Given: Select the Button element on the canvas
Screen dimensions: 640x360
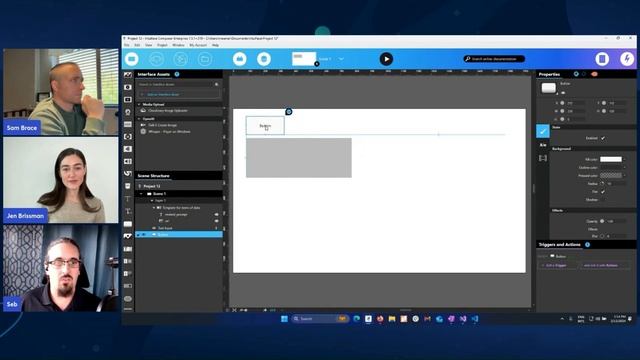Looking at the screenshot, I should tap(265, 126).
